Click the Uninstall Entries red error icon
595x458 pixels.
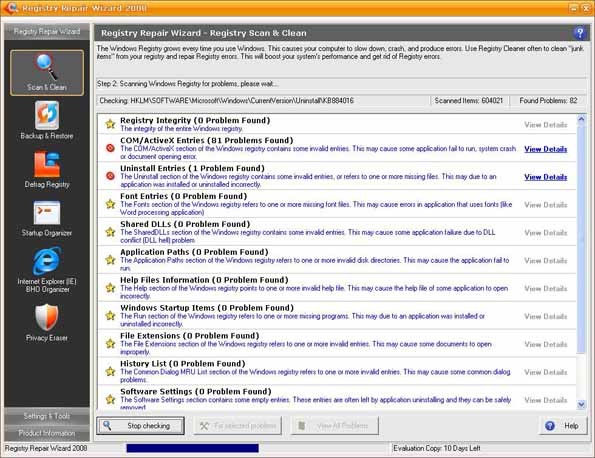pos(110,176)
